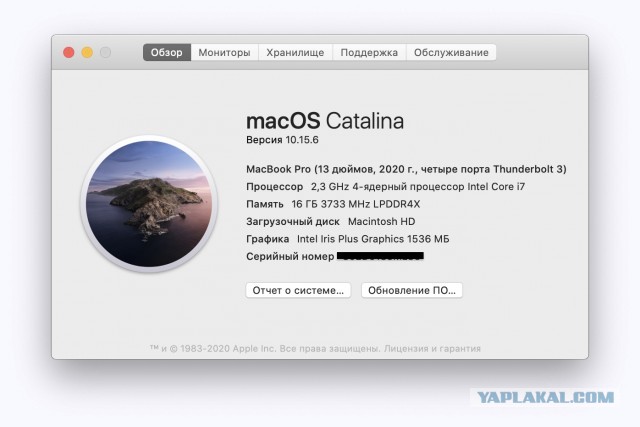The height and width of the screenshot is (427, 640).
Task: Minimize window with yellow button
Action: point(87,53)
